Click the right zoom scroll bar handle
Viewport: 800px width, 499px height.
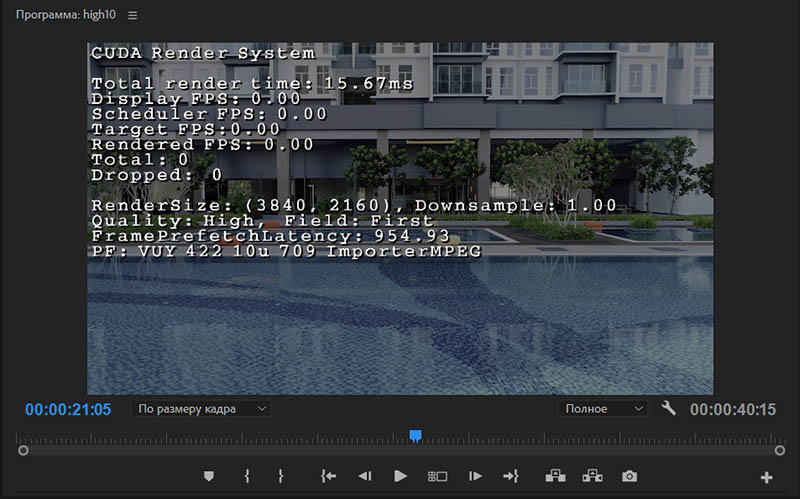click(780, 451)
